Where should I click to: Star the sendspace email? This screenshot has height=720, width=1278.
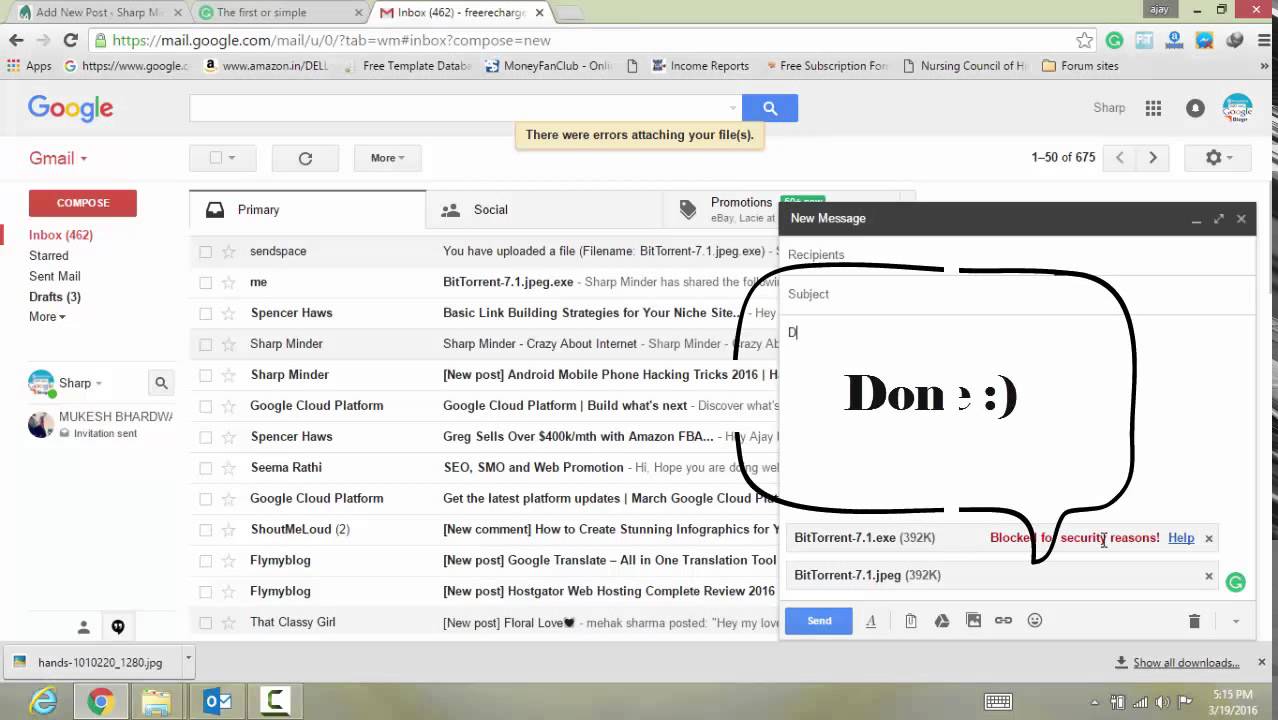228,251
